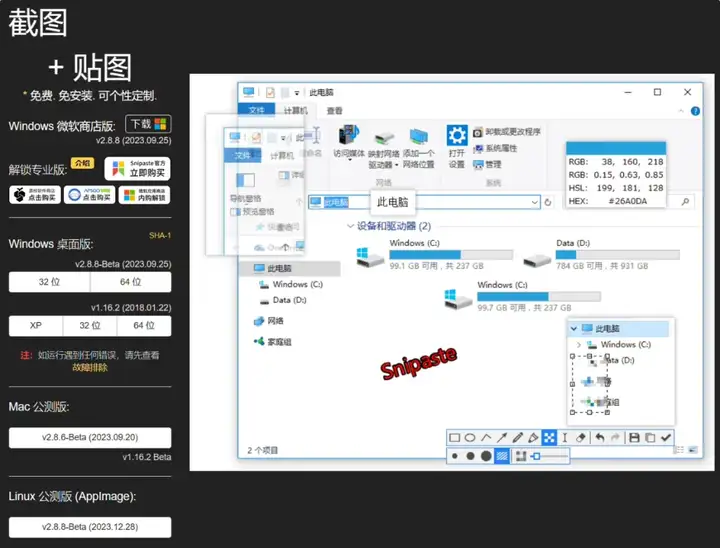Select the pencil tool
Image resolution: width=720 pixels, height=548 pixels.
[518, 438]
